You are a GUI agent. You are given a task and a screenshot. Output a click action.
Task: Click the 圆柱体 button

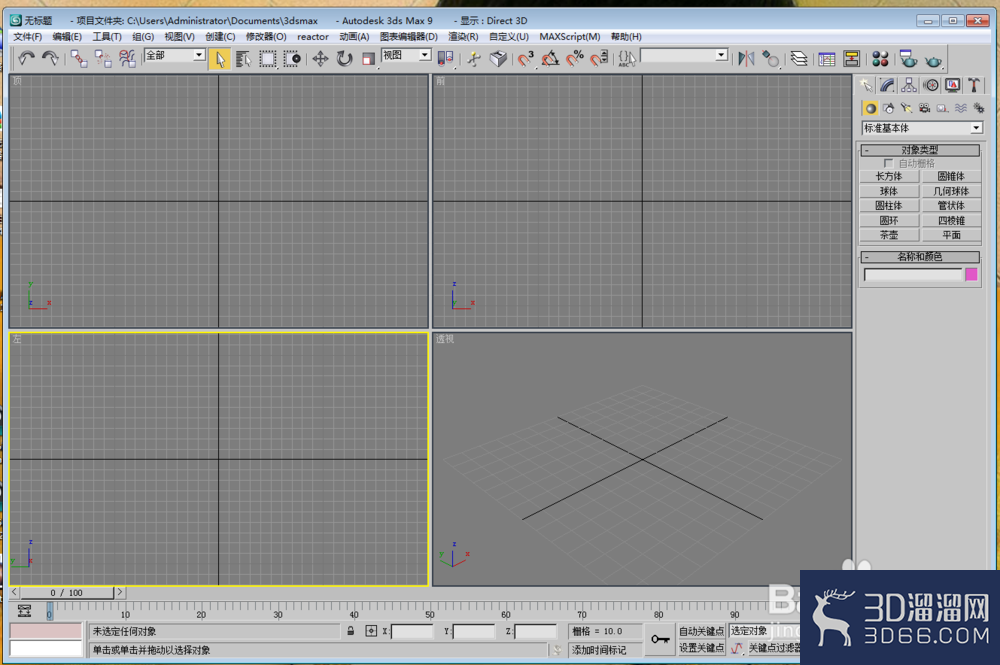889,206
